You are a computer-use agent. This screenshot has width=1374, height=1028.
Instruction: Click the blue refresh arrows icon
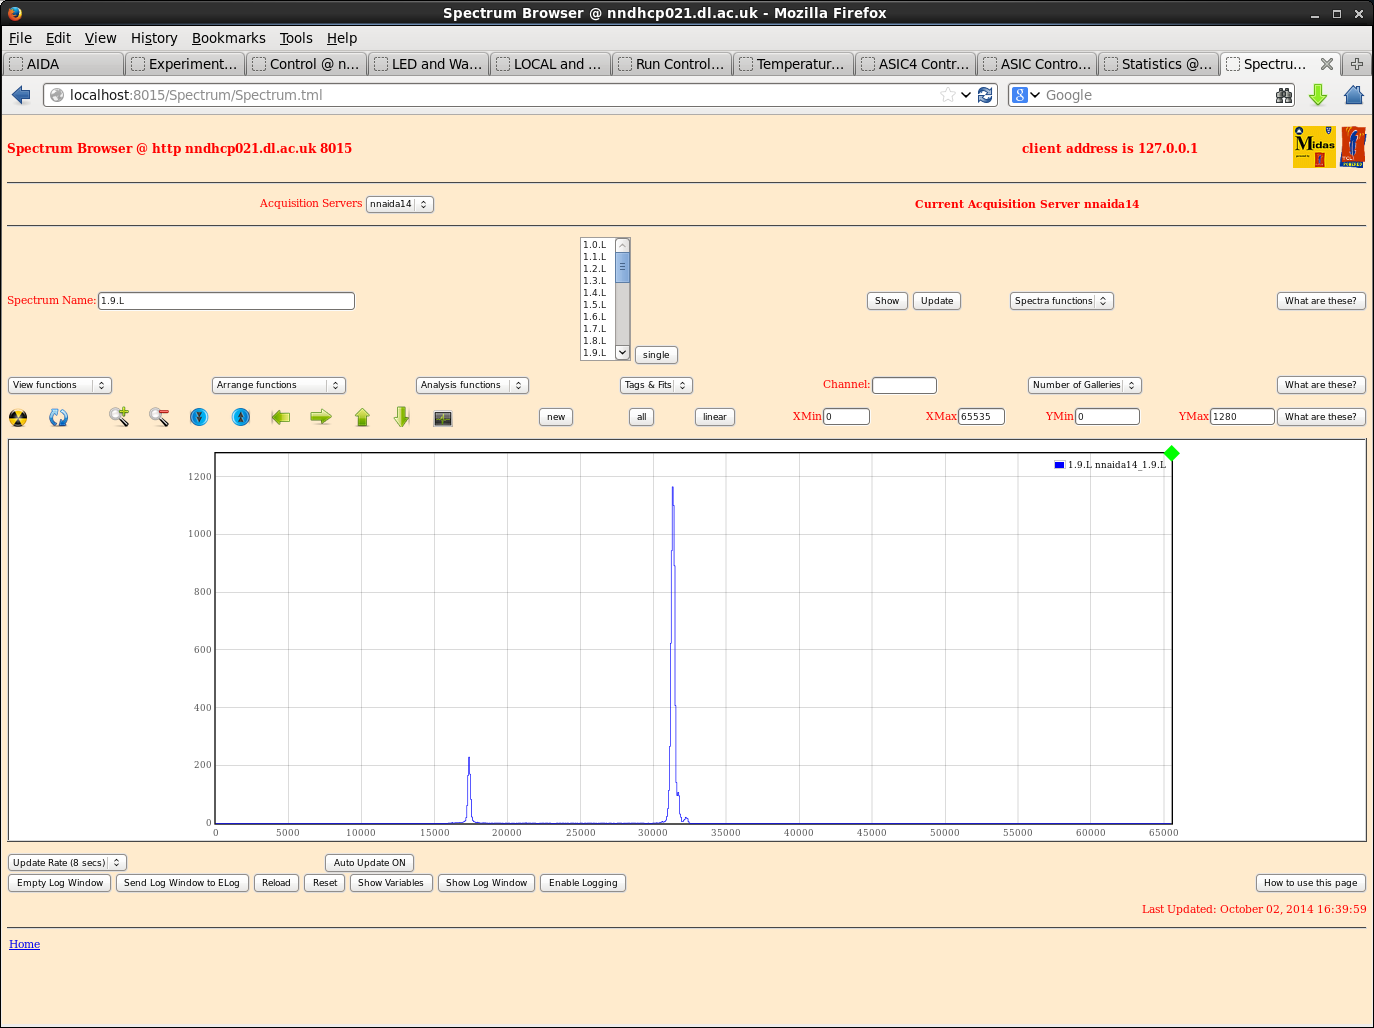(59, 418)
